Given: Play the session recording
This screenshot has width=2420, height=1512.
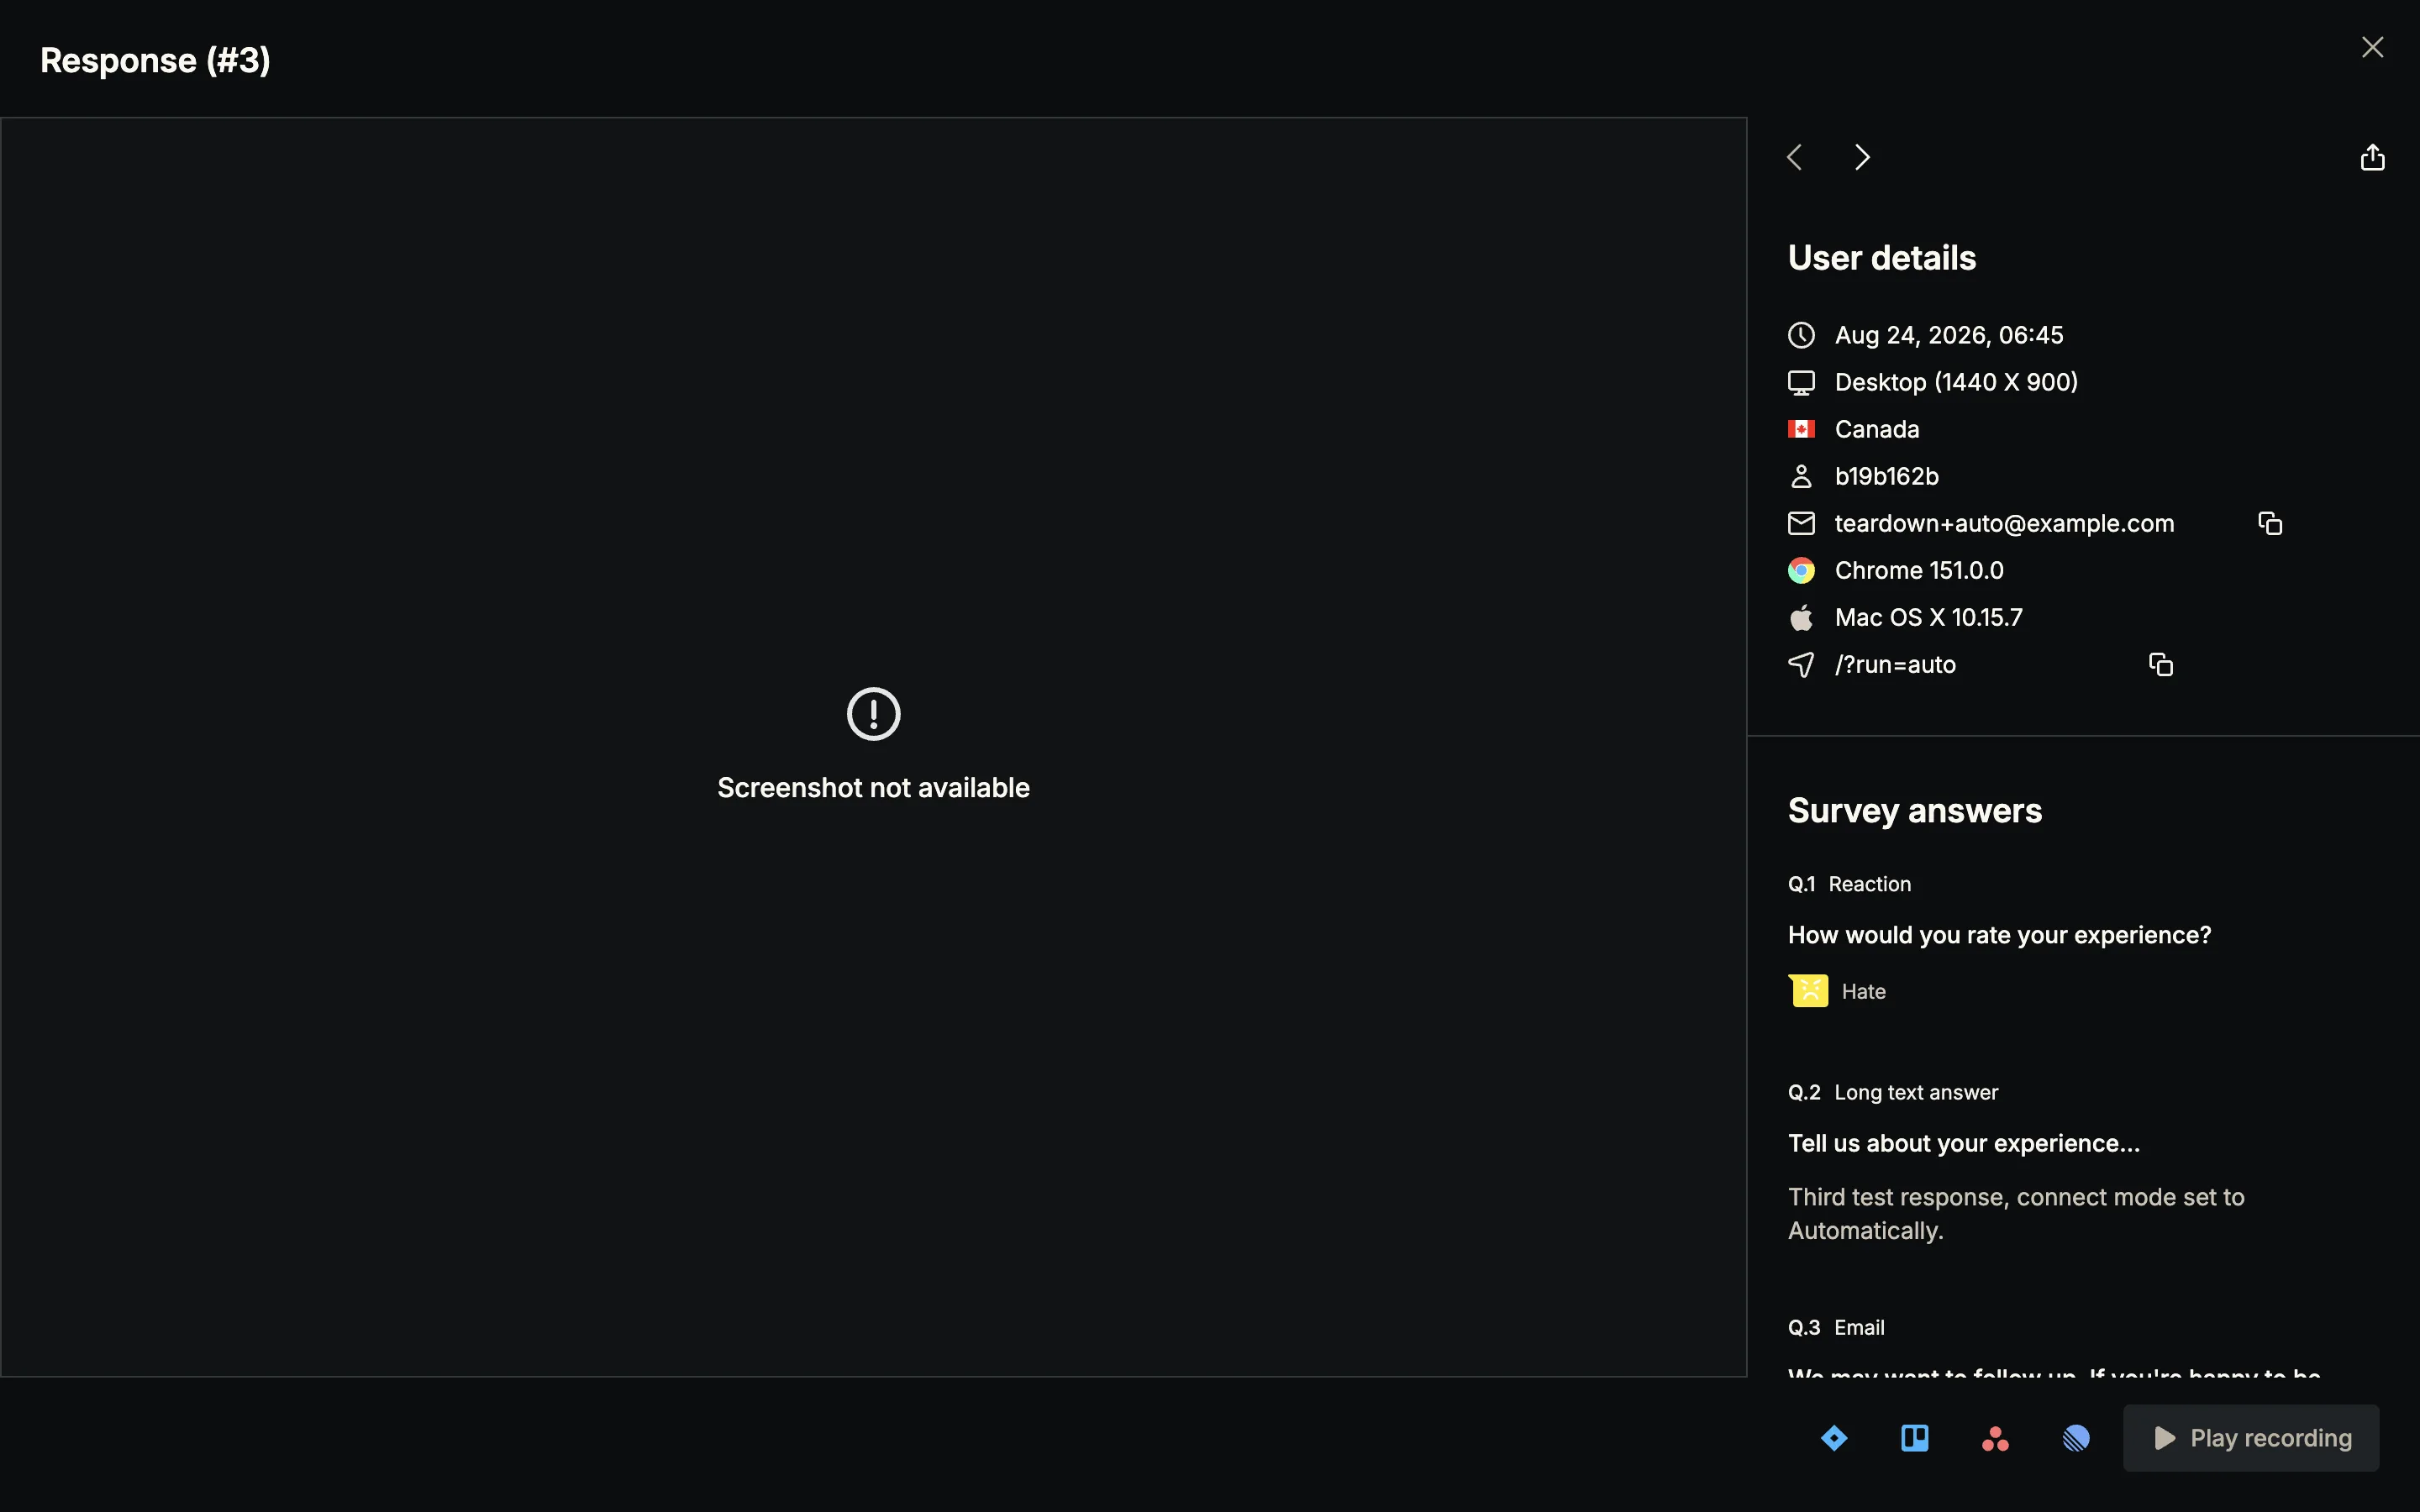Looking at the screenshot, I should tap(2251, 1438).
